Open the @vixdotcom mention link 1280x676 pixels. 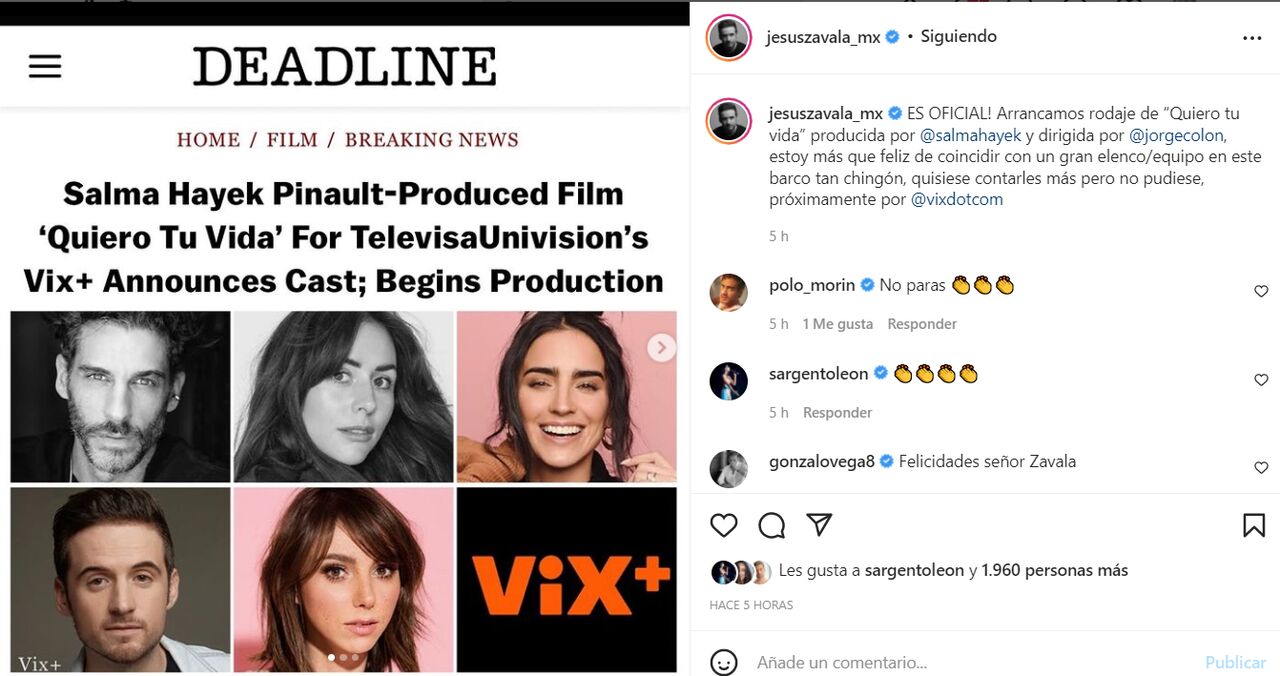pyautogui.click(x=956, y=199)
